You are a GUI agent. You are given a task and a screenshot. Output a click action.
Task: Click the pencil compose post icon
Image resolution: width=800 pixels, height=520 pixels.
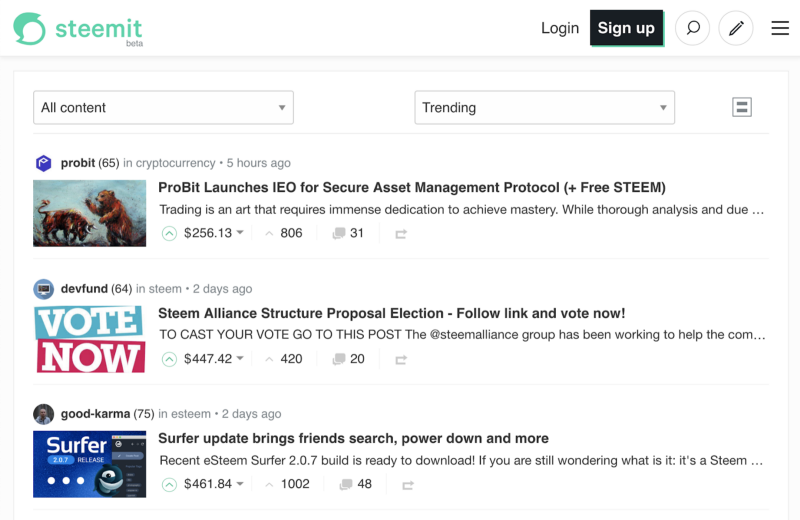[736, 28]
